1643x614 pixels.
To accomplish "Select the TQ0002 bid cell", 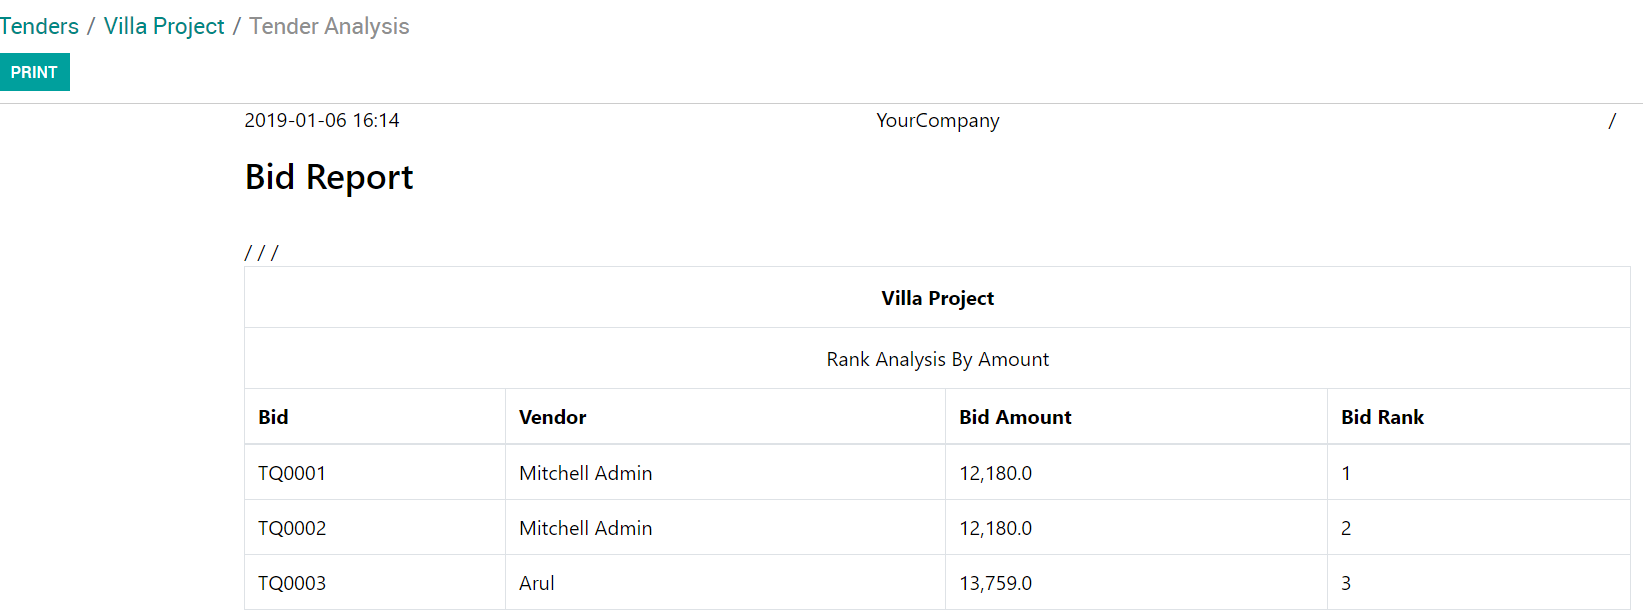I will point(292,528).
